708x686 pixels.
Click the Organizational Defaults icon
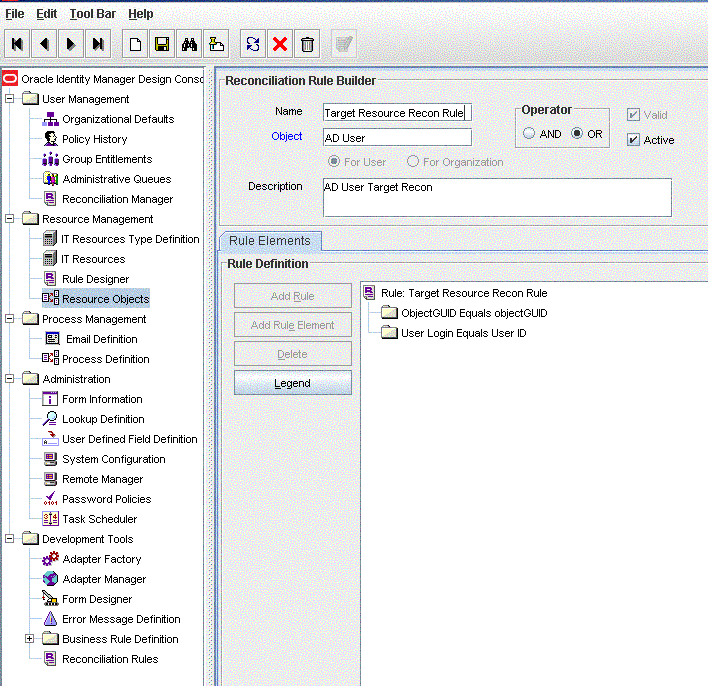tap(51, 119)
